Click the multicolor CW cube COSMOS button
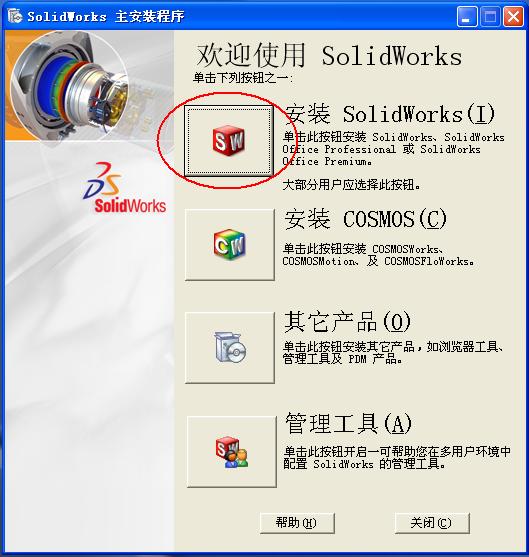The width and height of the screenshot is (529, 557). (230, 244)
